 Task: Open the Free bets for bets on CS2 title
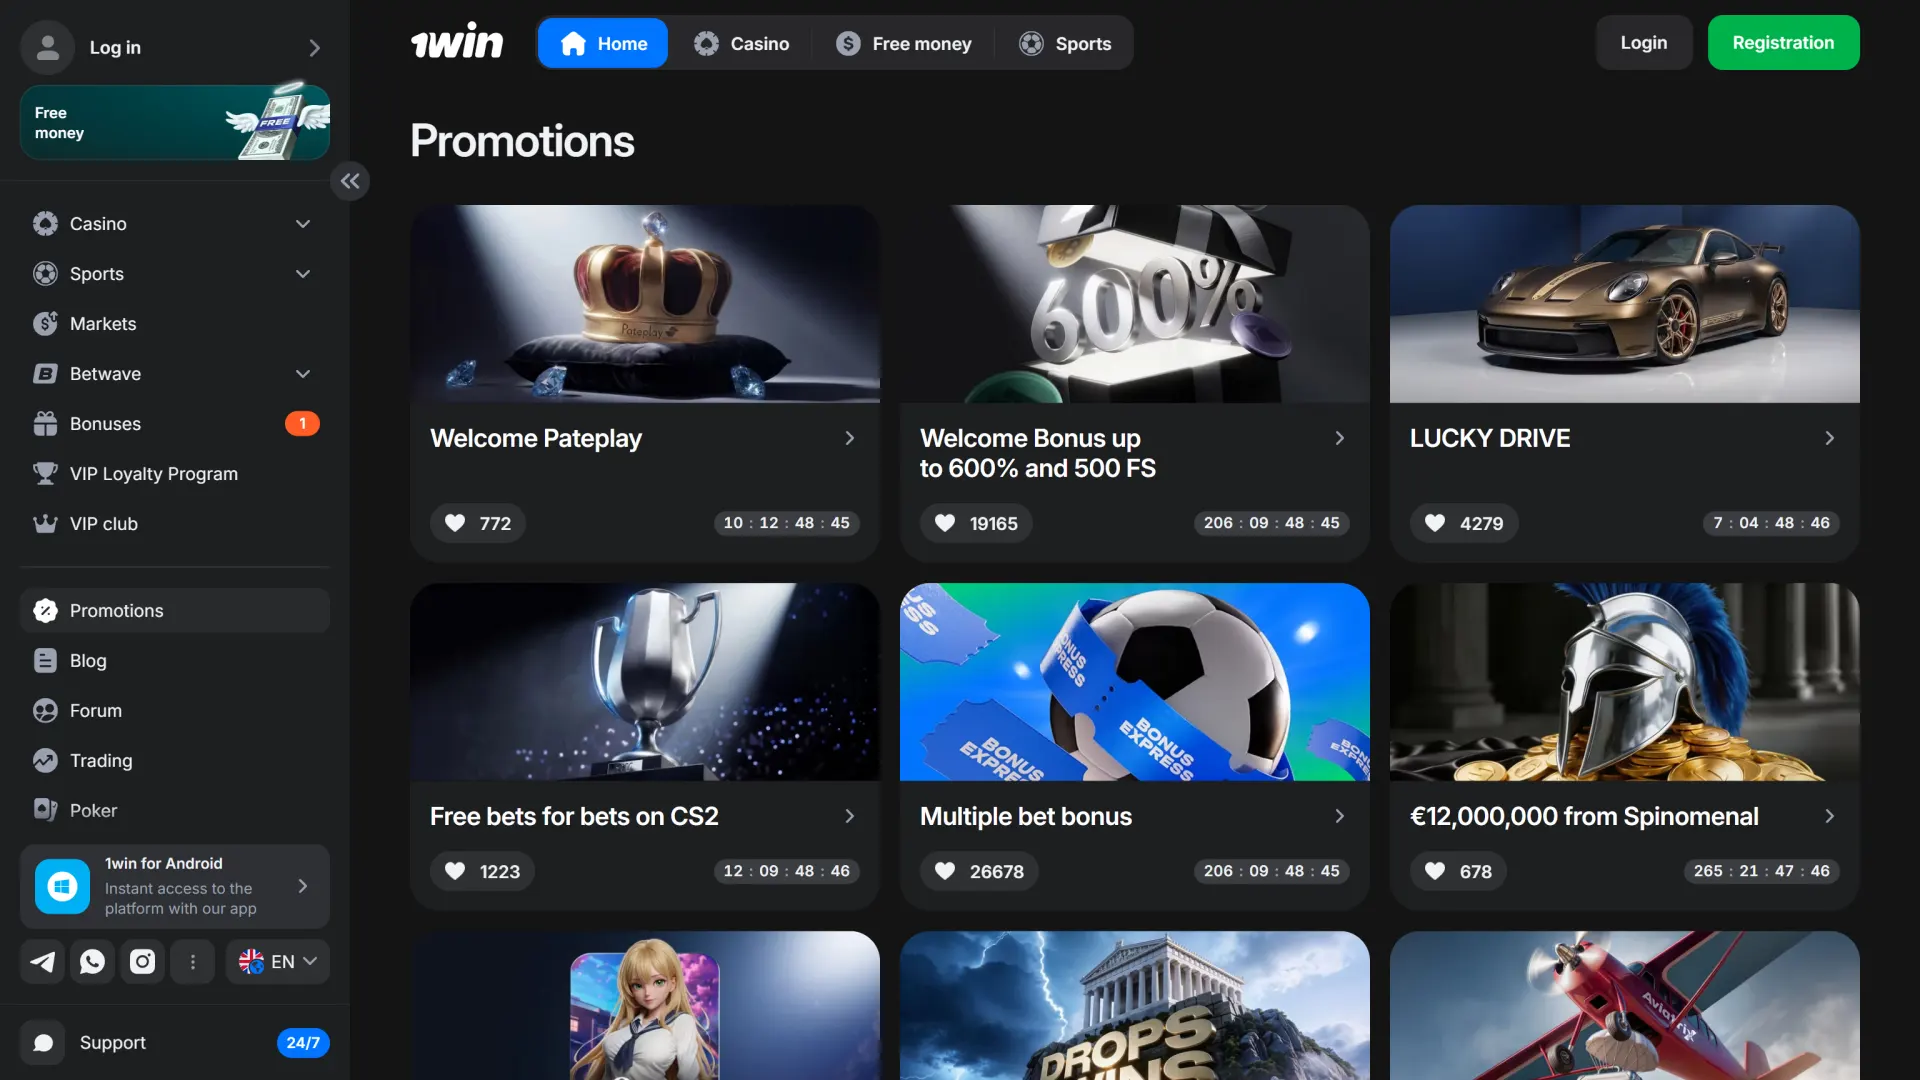[574, 816]
